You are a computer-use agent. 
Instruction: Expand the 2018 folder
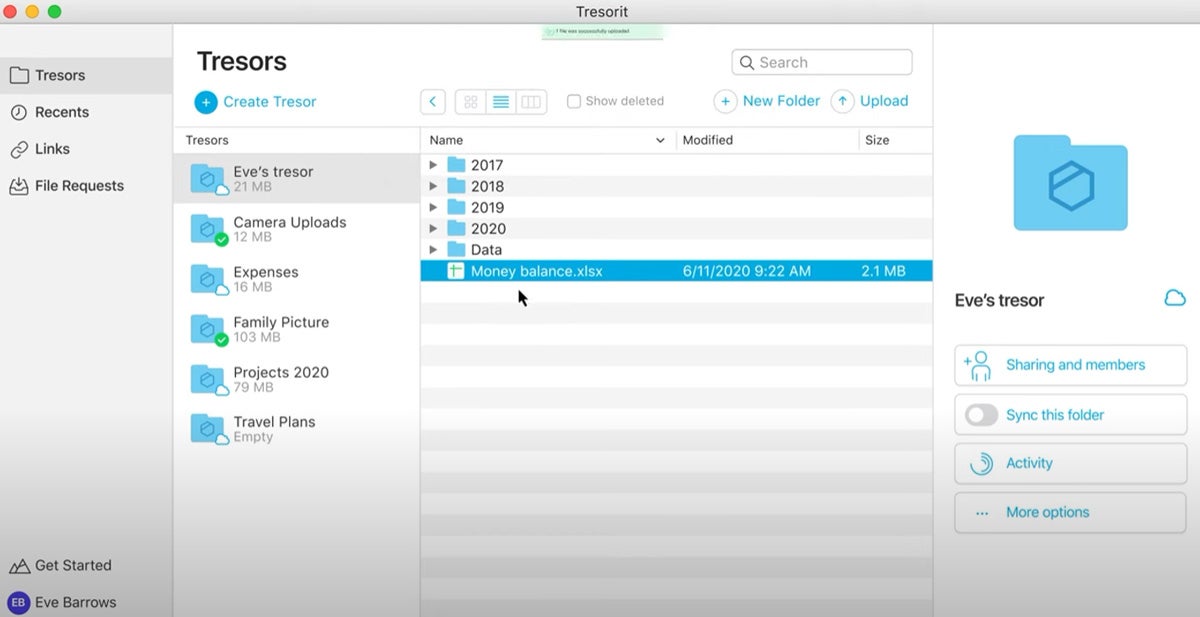tap(433, 186)
